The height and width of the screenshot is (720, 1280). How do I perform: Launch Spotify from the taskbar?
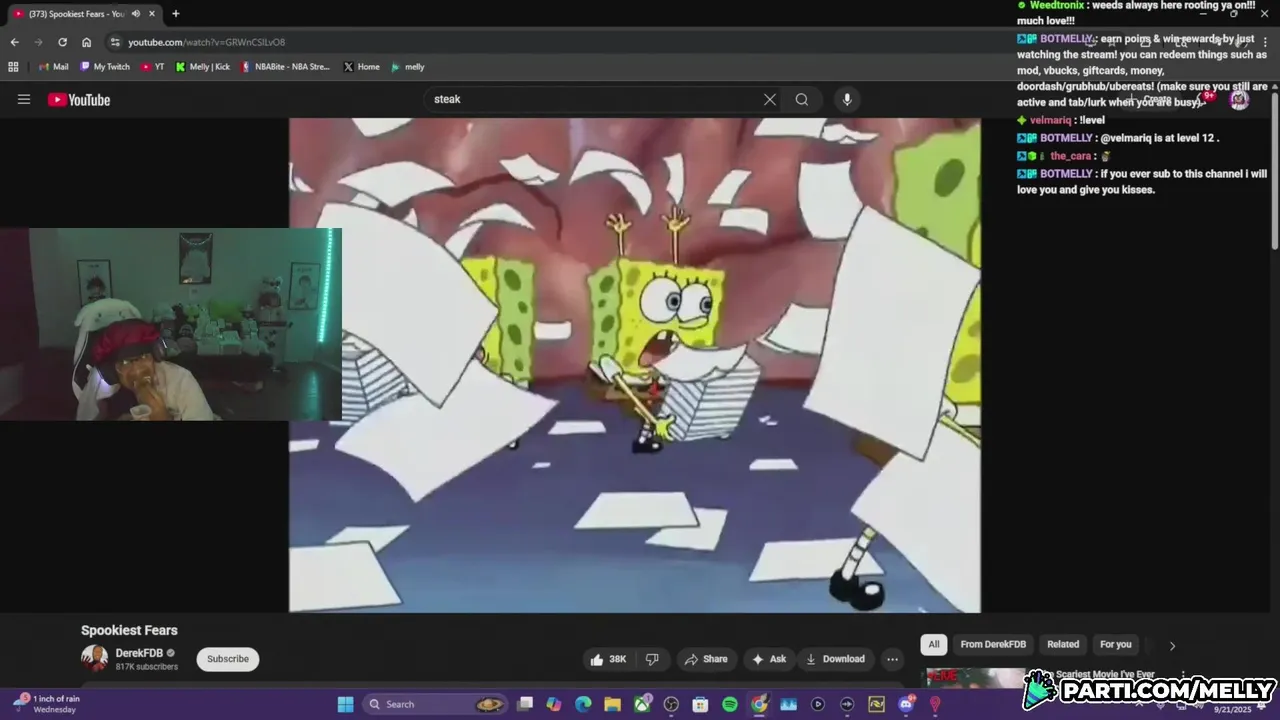point(730,704)
